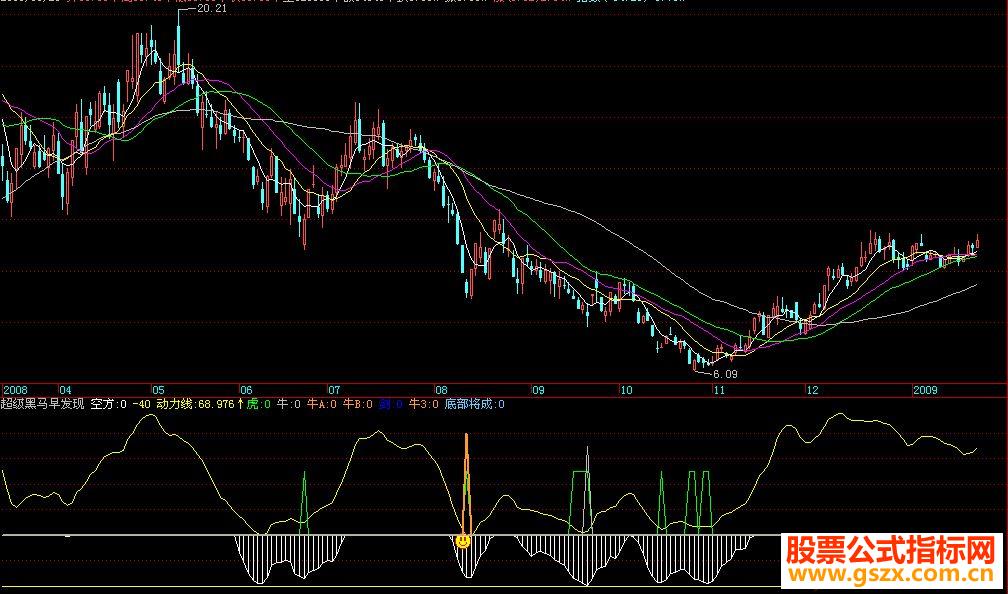1008x594 pixels.
Task: Click the green 虎:0 indicator value
Action: point(258,404)
